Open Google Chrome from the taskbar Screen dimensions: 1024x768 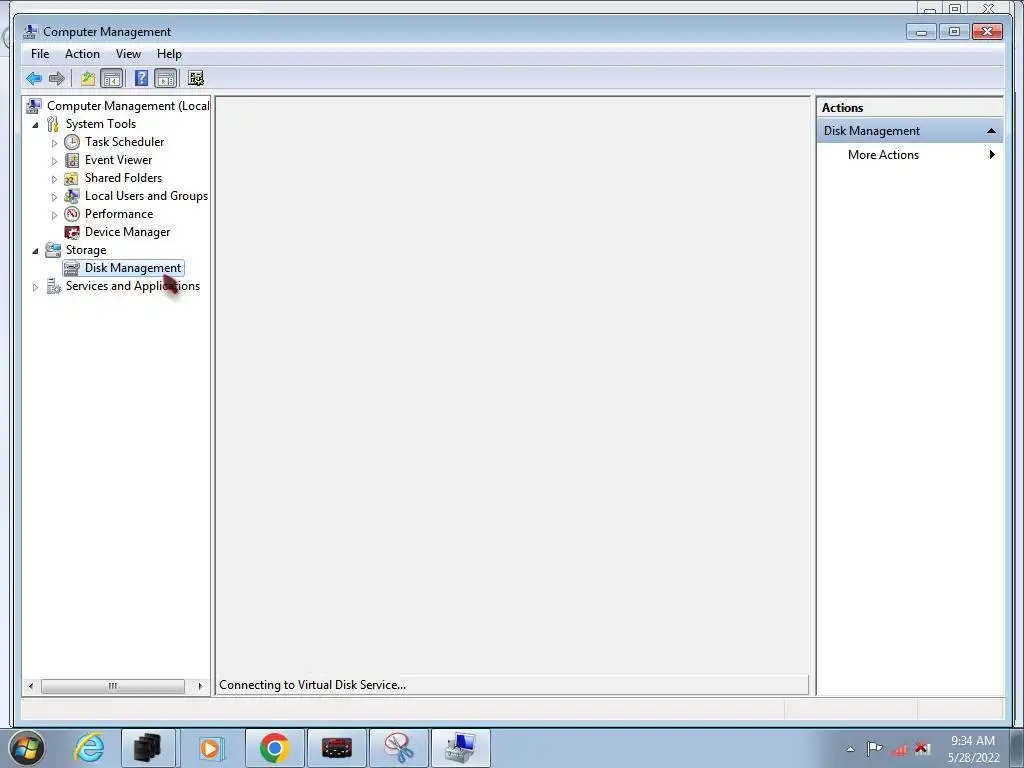(x=274, y=748)
